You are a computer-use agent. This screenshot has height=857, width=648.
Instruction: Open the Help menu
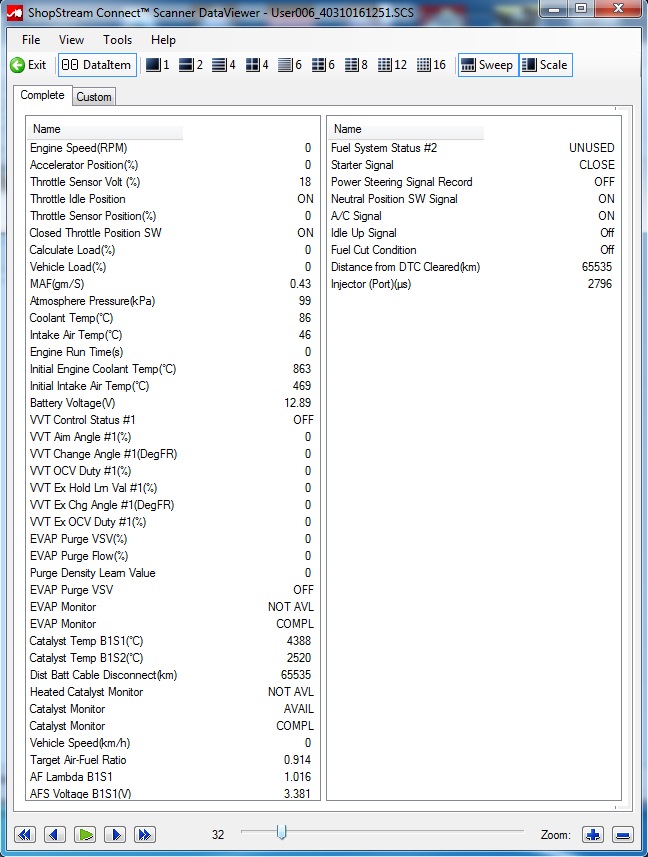coord(163,40)
